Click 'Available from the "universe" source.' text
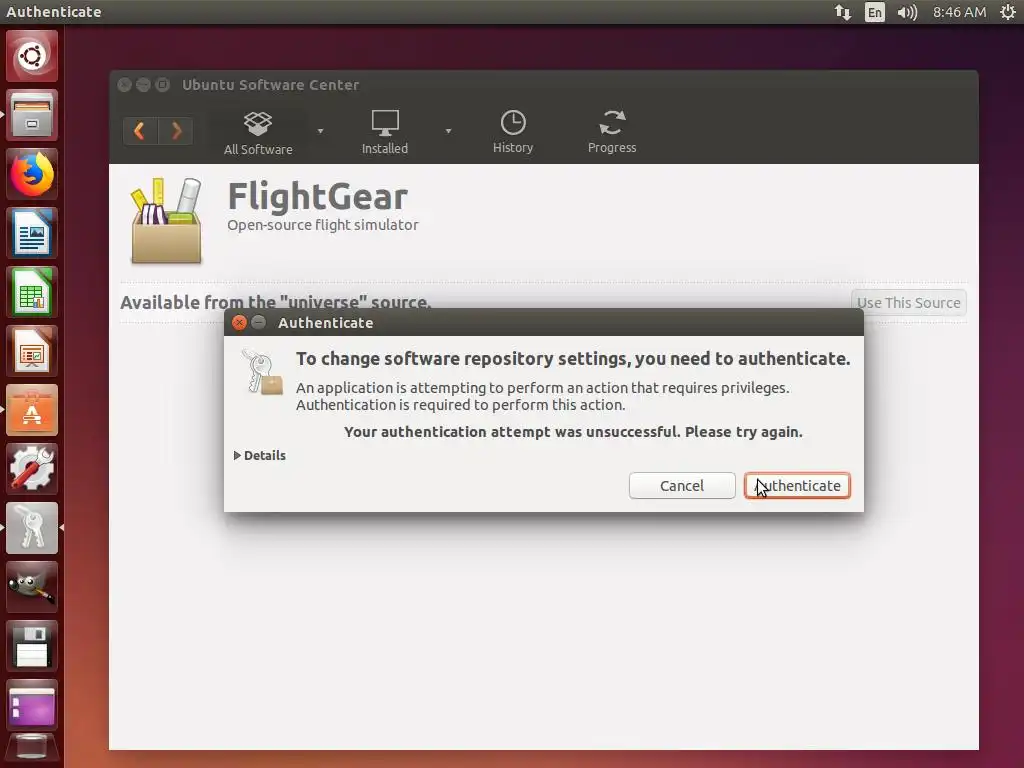The height and width of the screenshot is (768, 1024). pyautogui.click(x=276, y=302)
